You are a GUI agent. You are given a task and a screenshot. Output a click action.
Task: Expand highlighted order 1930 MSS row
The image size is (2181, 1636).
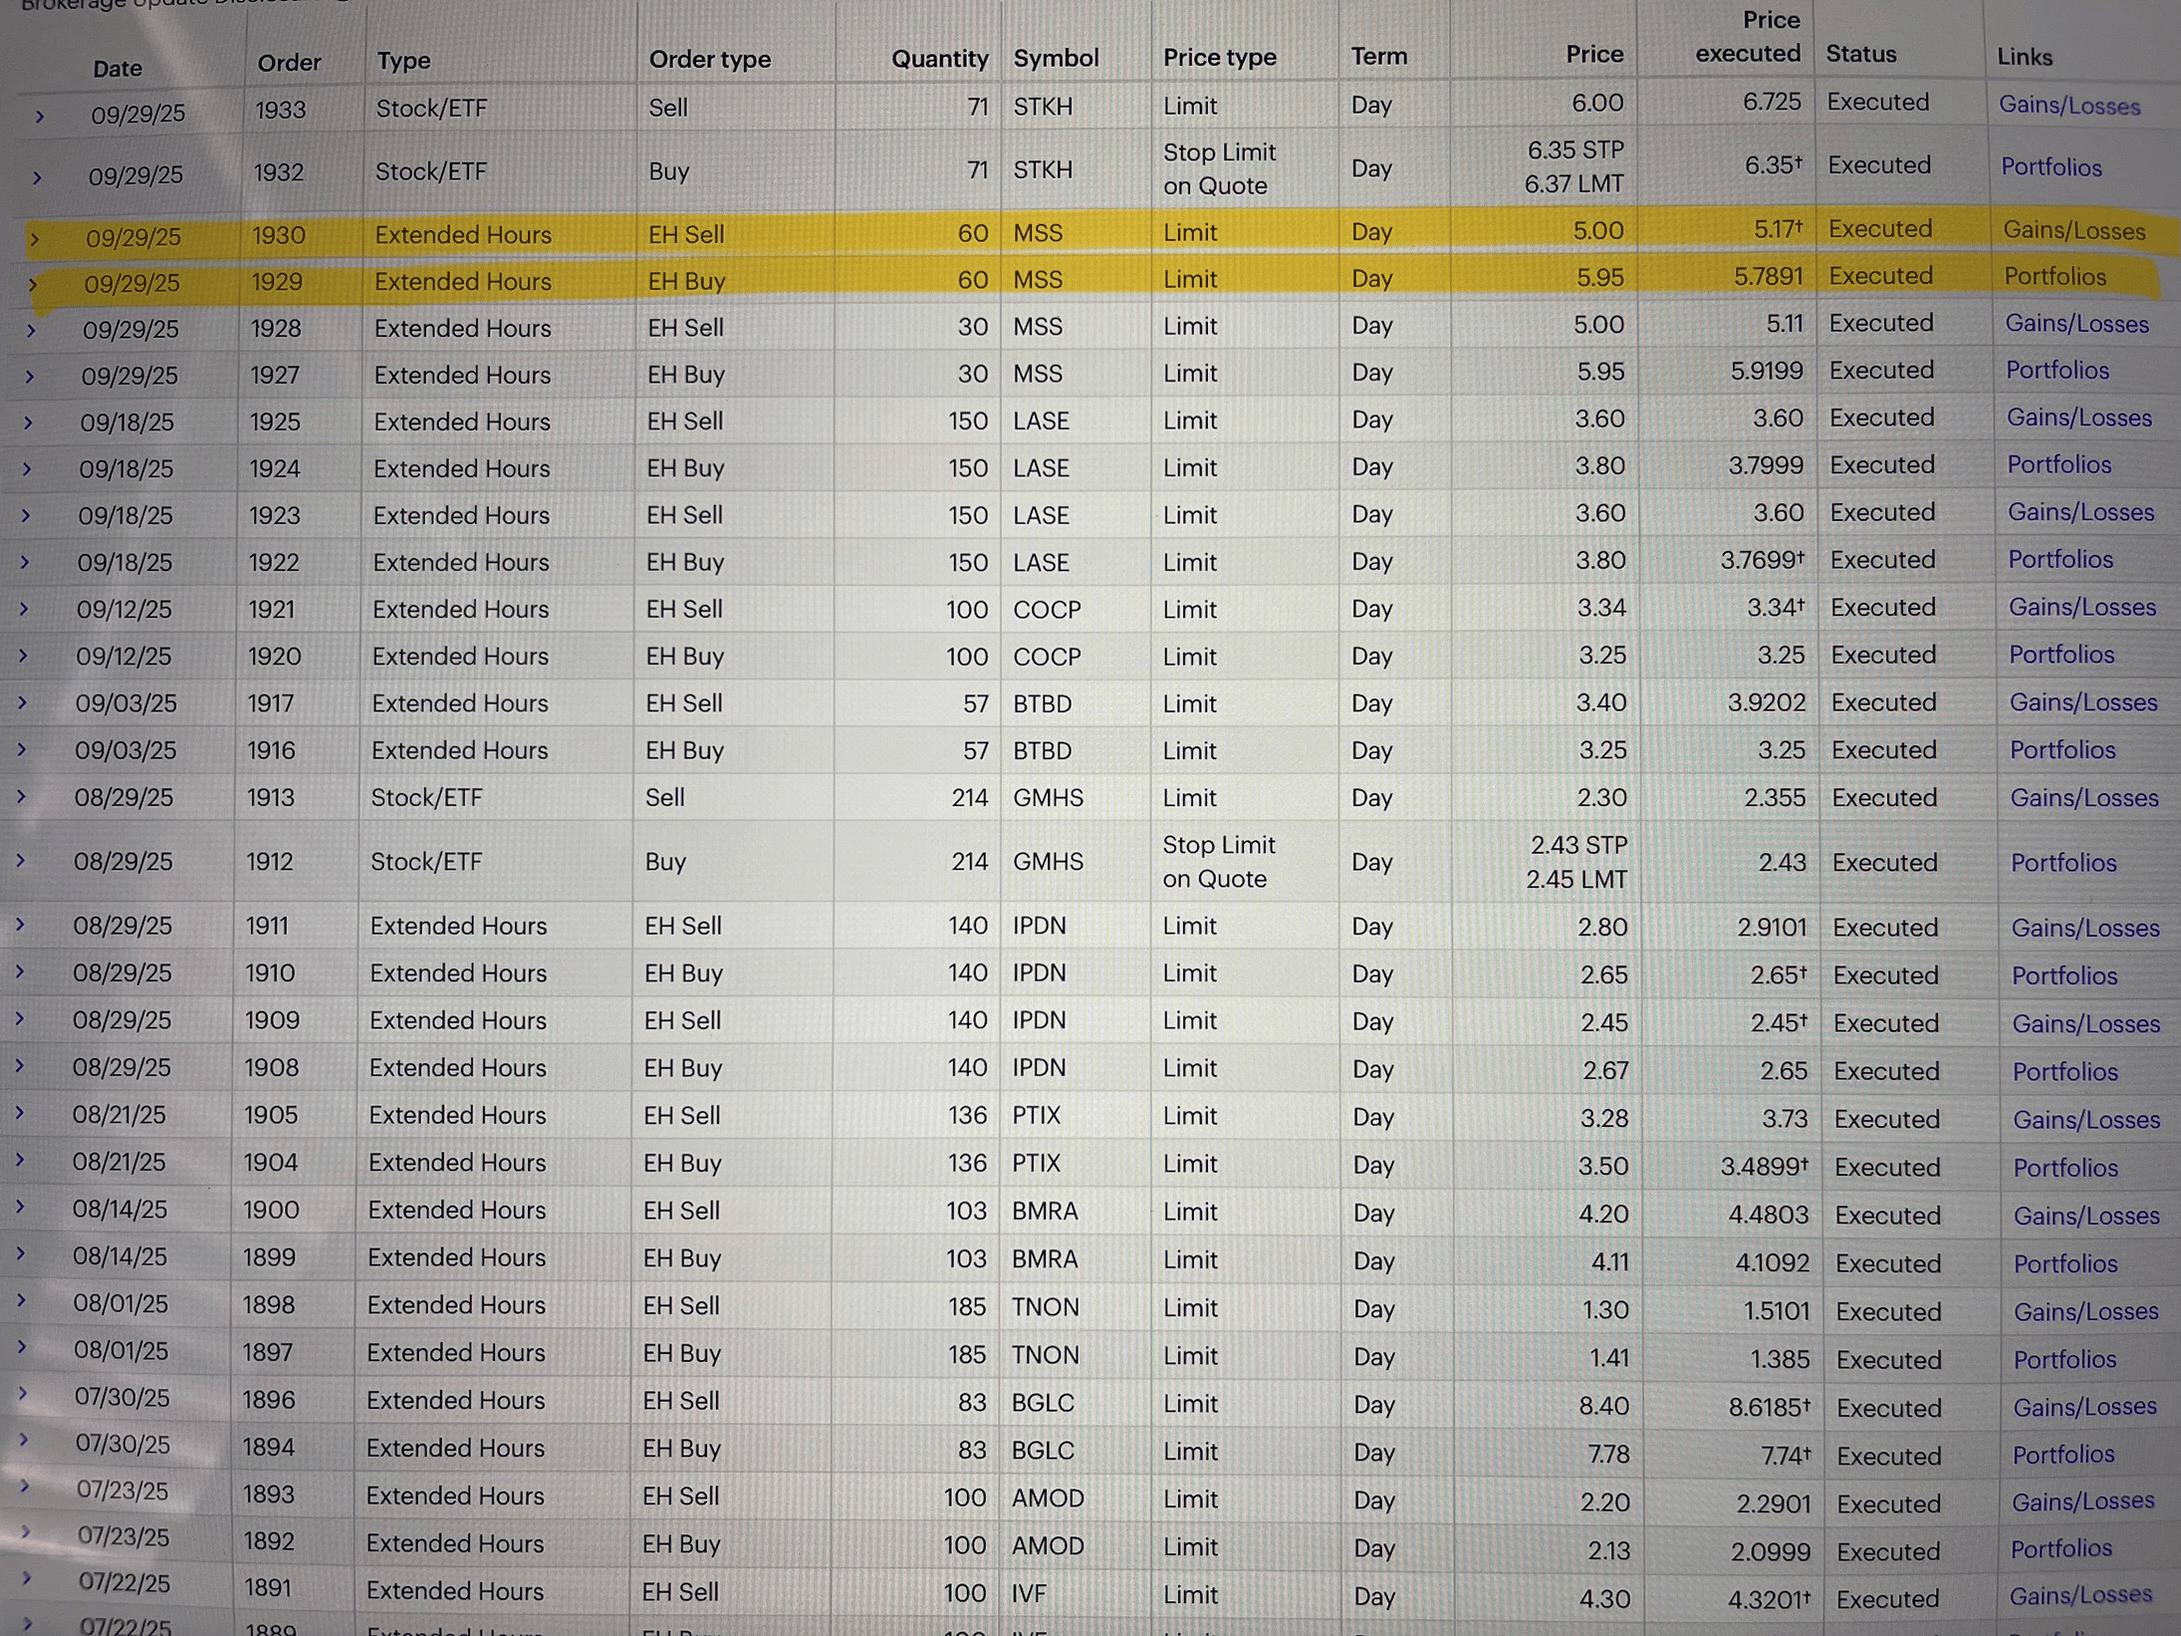(x=34, y=239)
